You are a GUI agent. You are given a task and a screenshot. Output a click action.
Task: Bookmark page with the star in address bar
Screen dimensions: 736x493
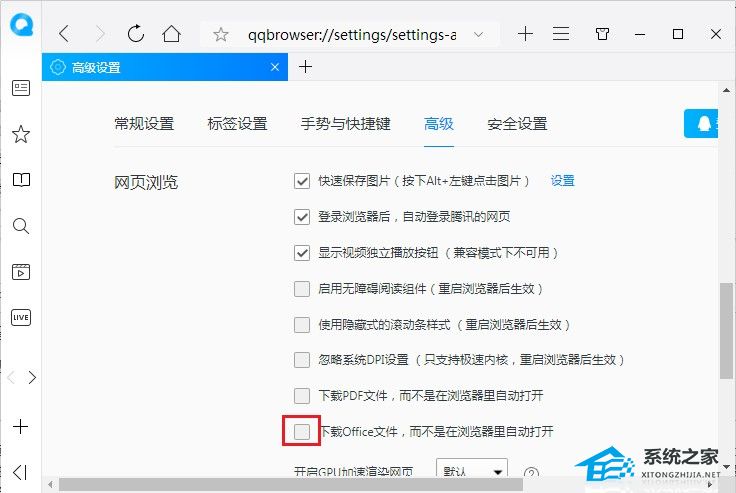[221, 34]
